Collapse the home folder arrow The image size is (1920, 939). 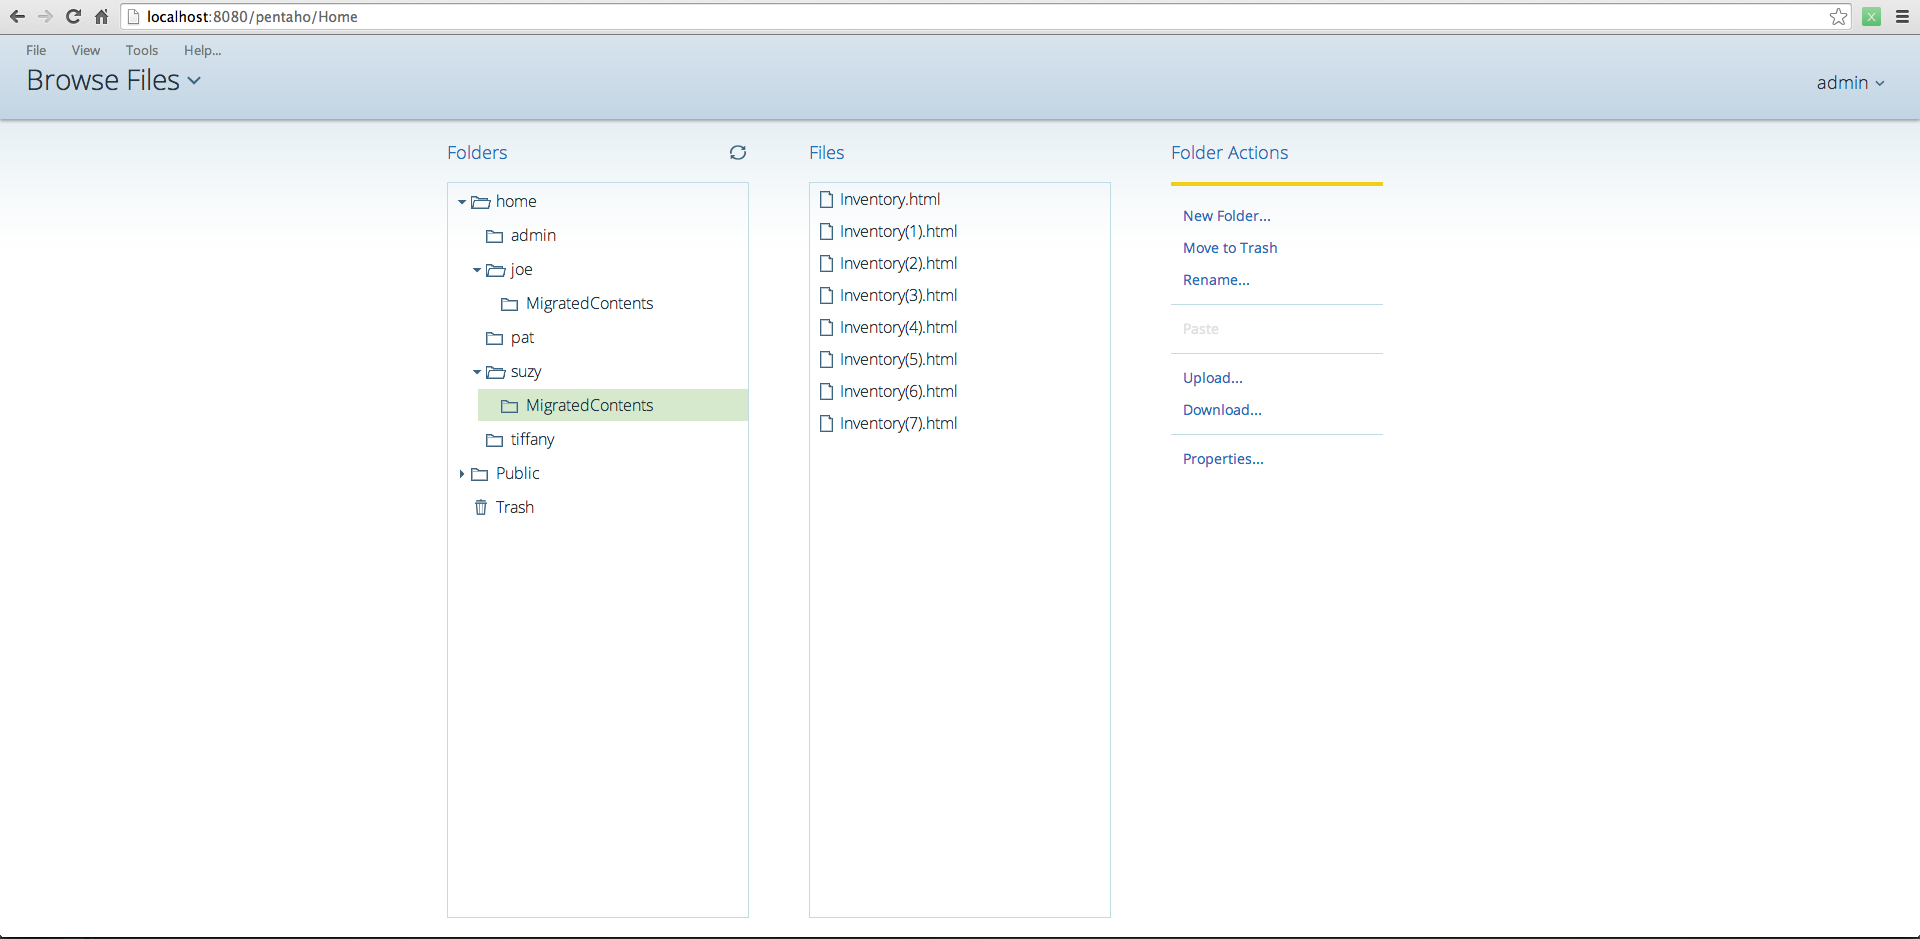[x=462, y=202]
